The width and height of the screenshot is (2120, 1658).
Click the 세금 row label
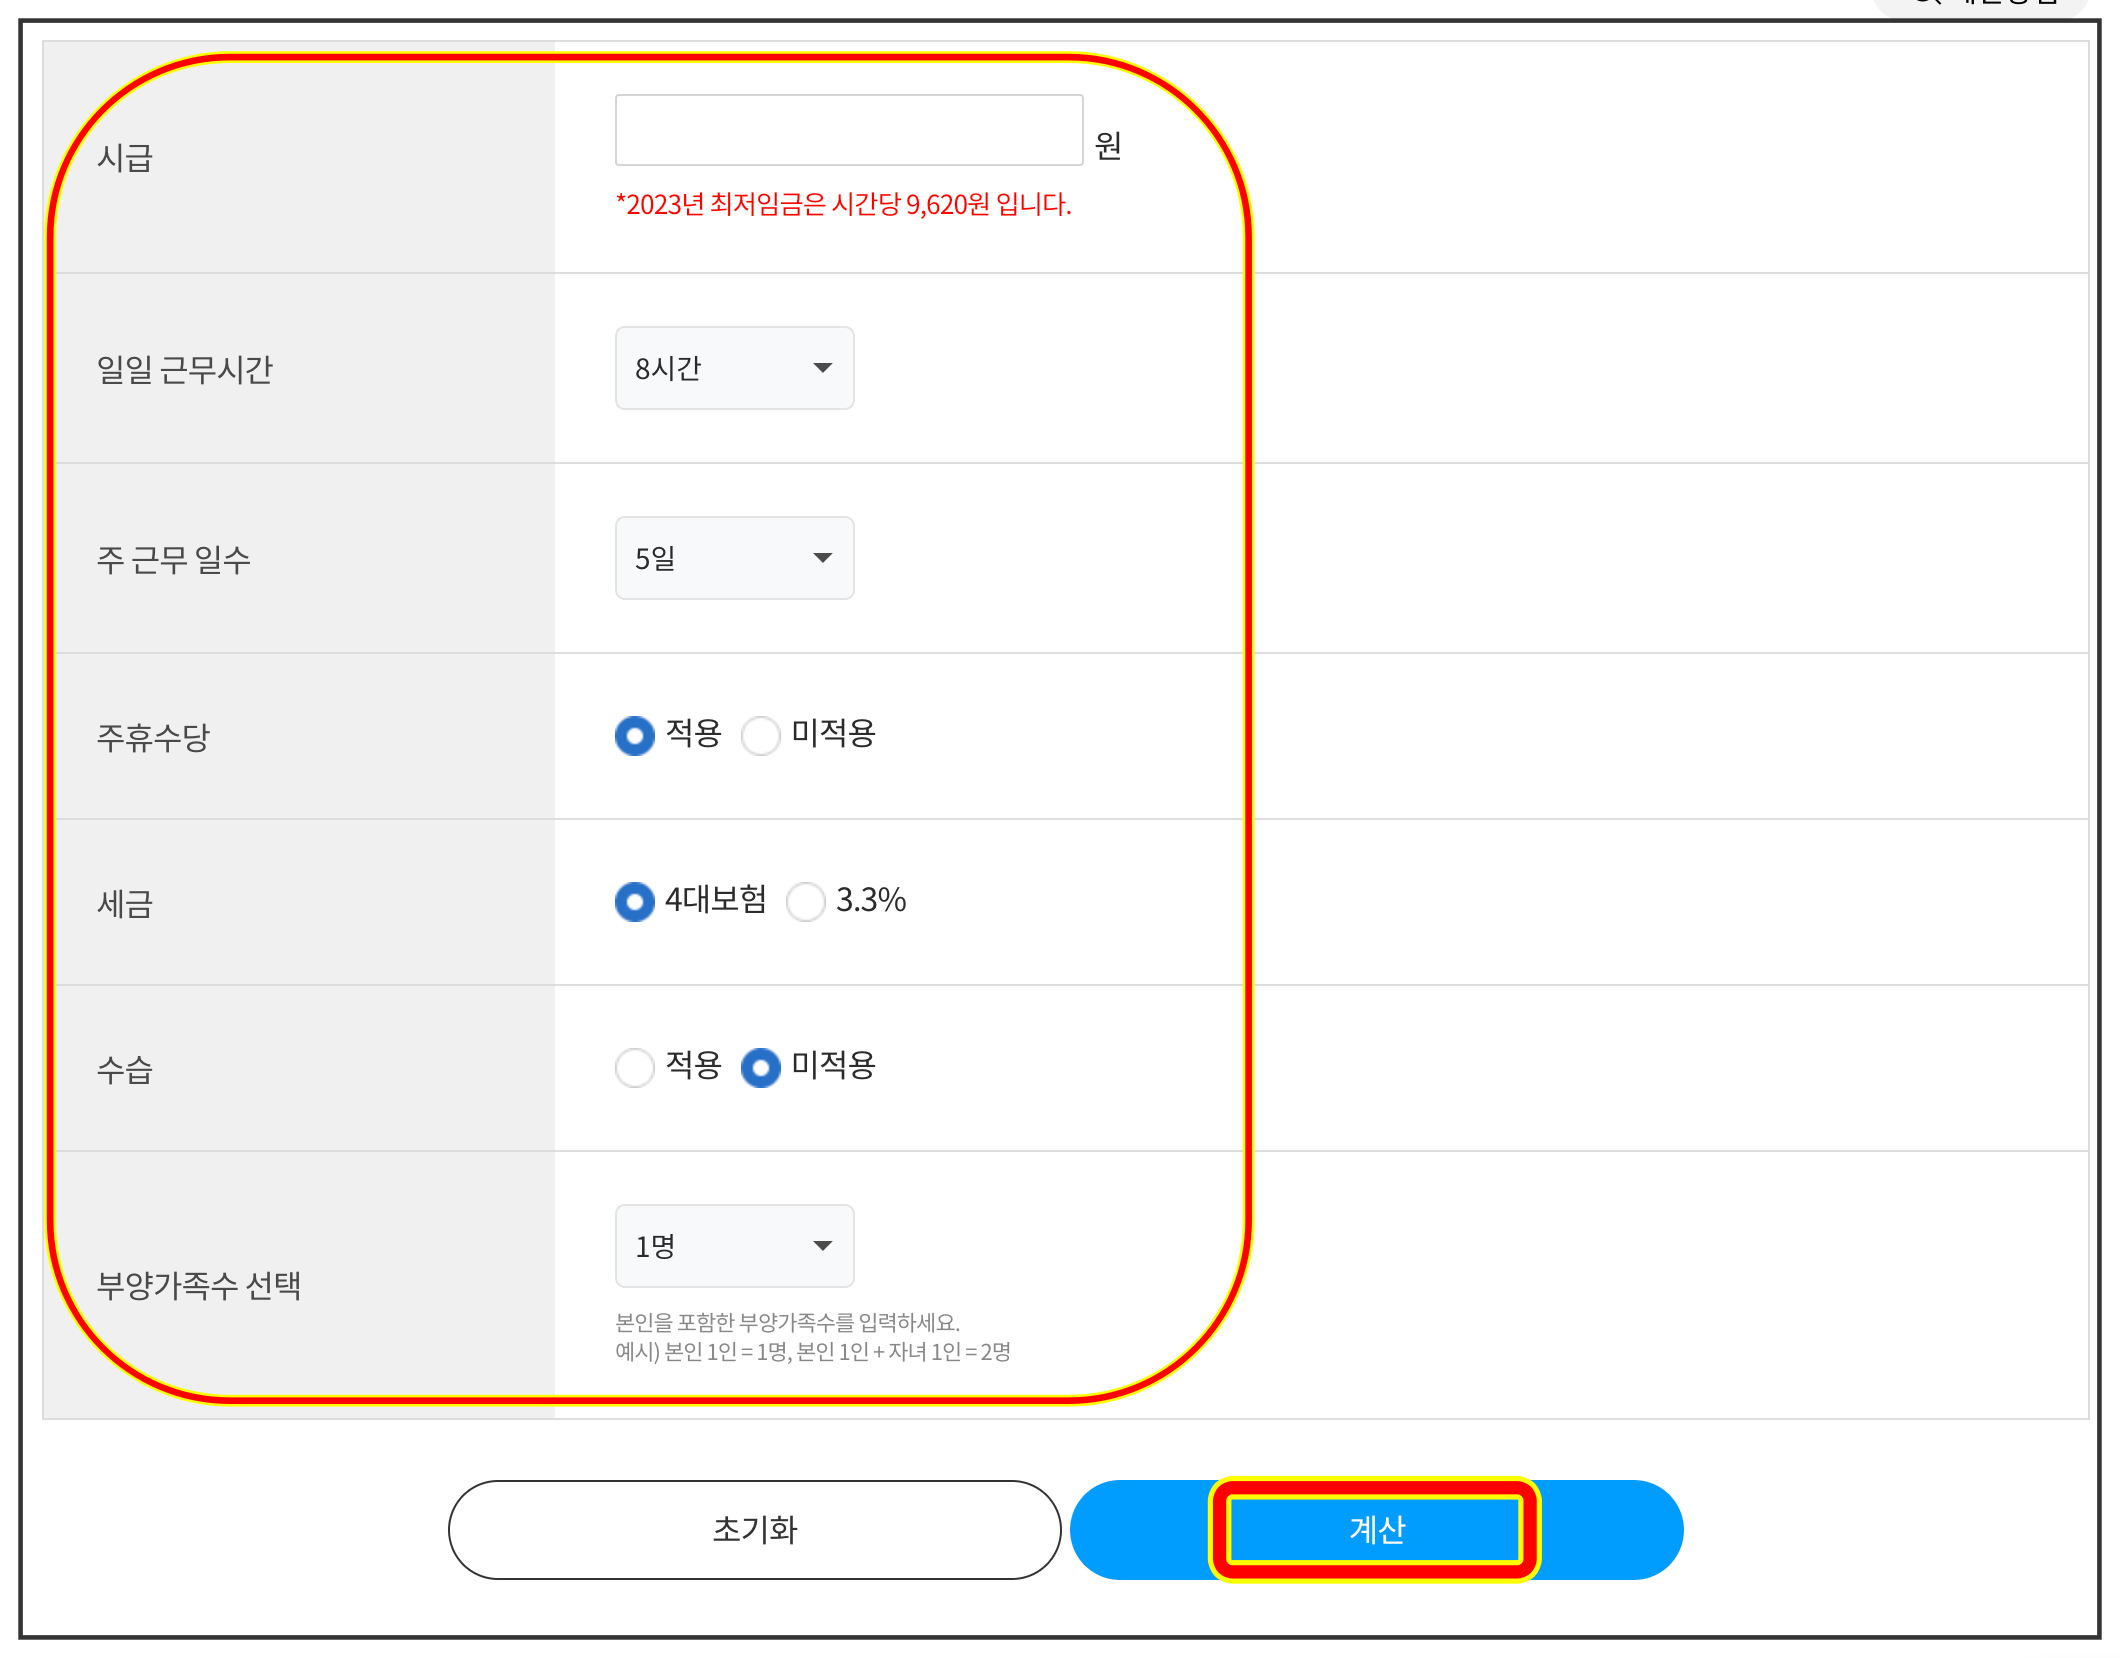[x=125, y=904]
